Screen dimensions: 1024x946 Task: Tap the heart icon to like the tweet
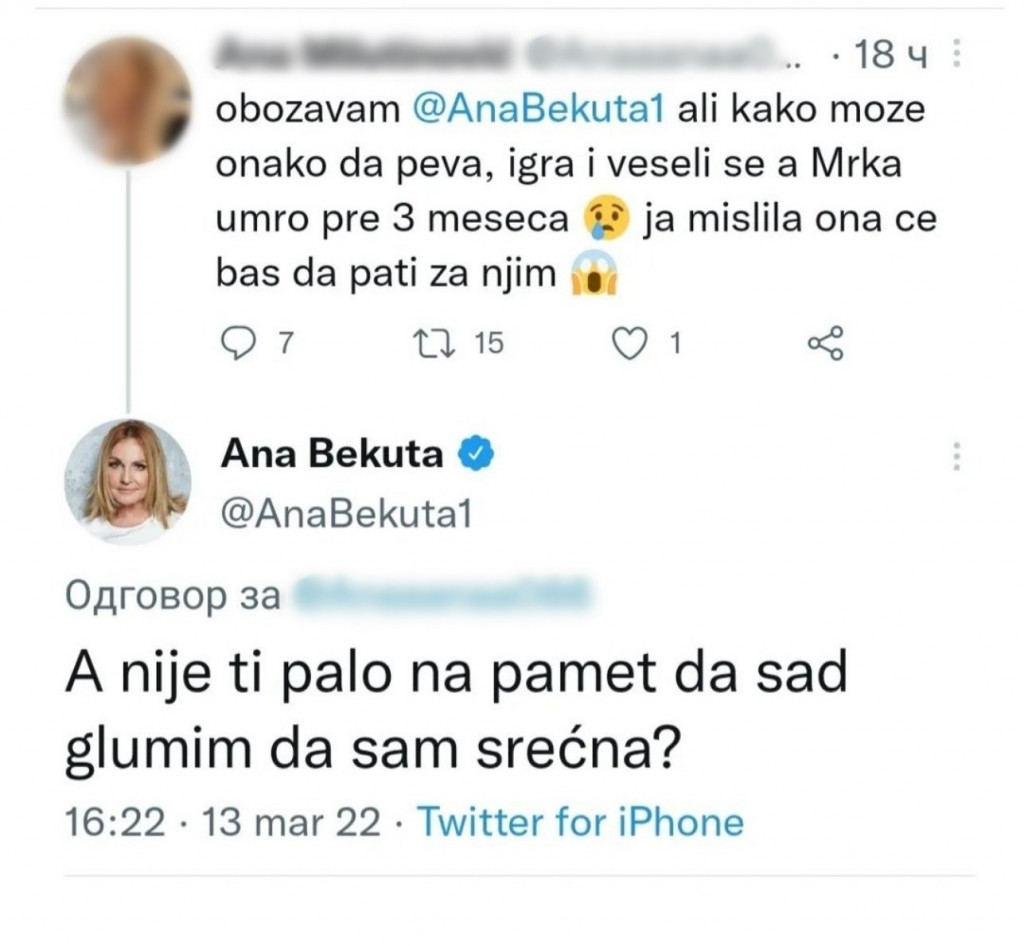click(x=630, y=344)
